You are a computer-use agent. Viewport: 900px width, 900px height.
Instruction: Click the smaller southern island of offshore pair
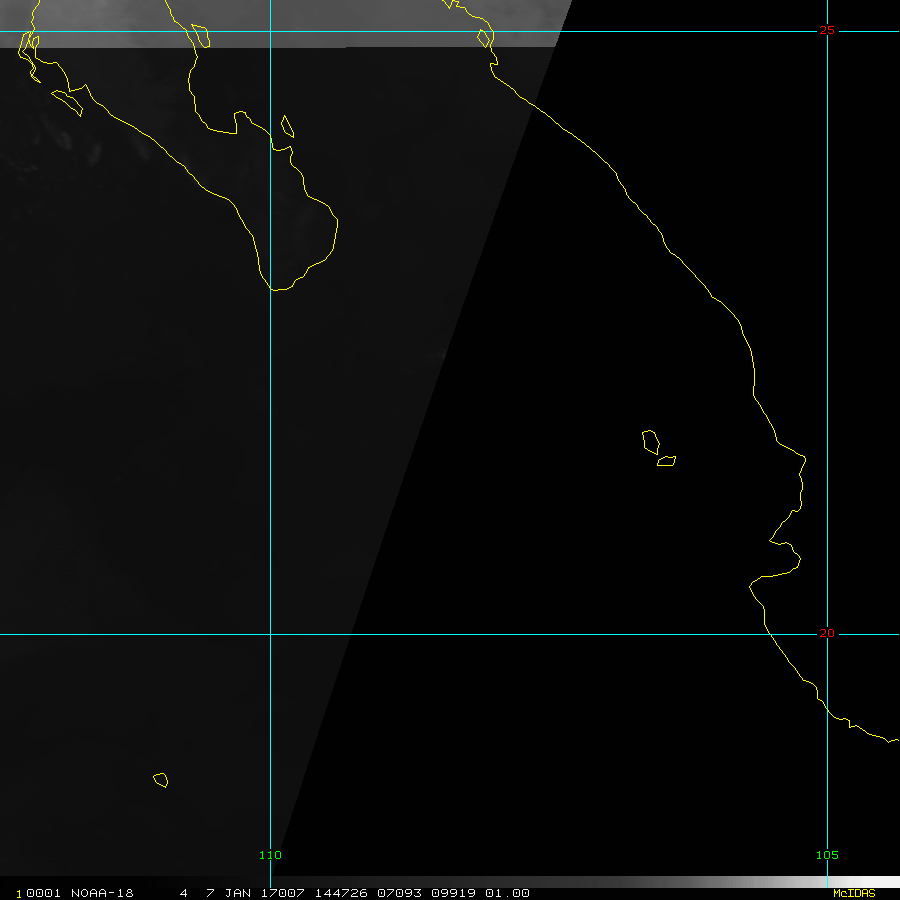(666, 461)
